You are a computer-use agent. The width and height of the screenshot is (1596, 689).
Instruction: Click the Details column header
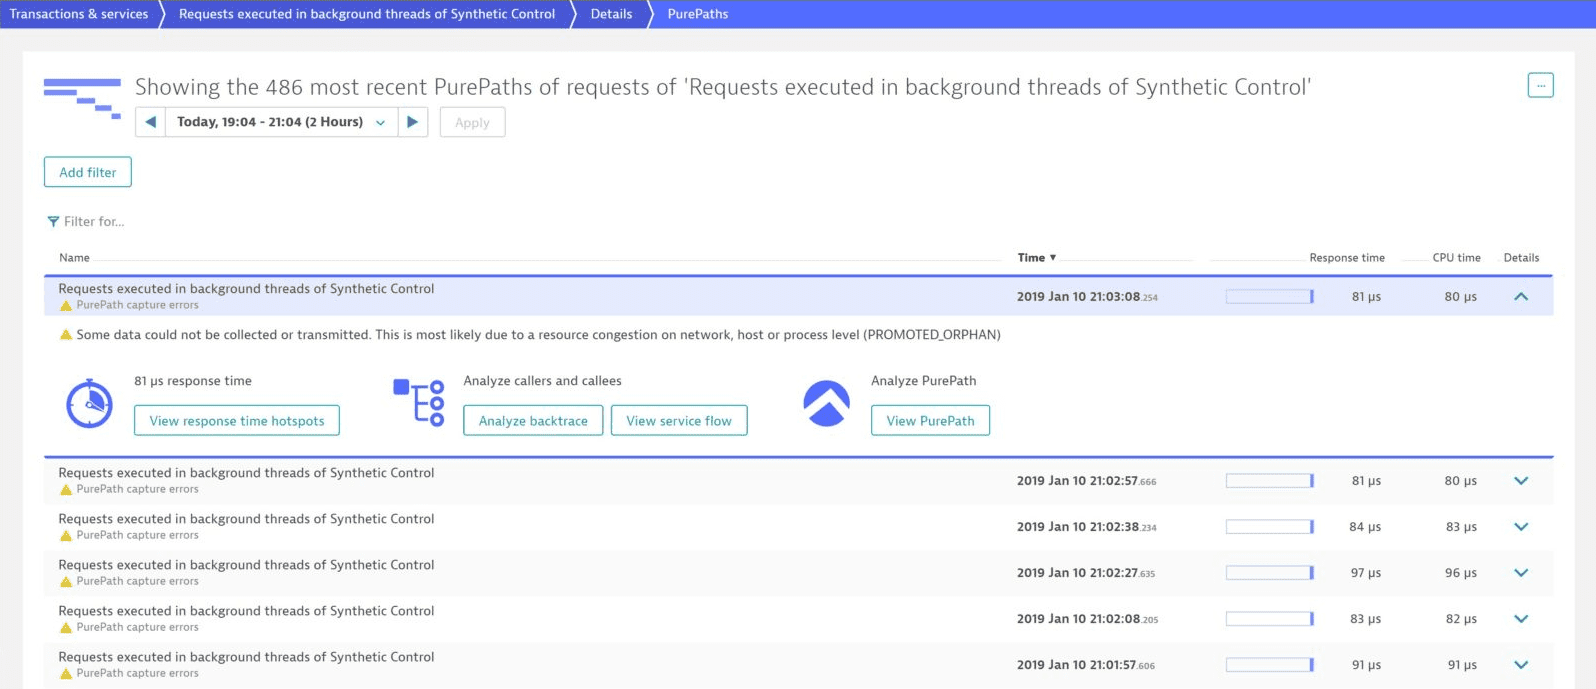click(x=1521, y=258)
